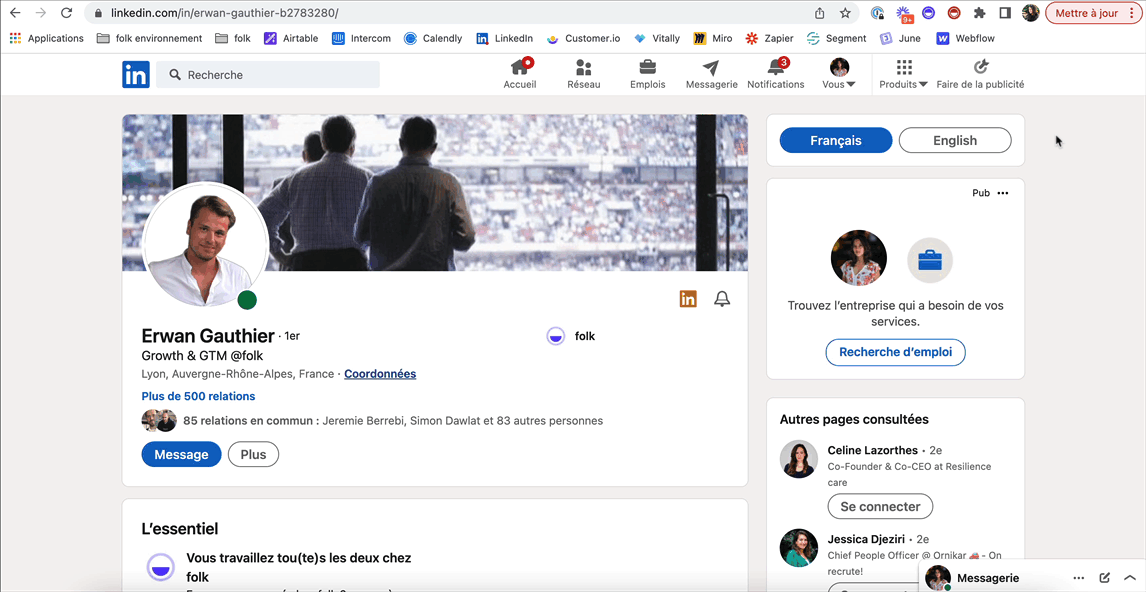Switch profile language to Français

tap(836, 141)
